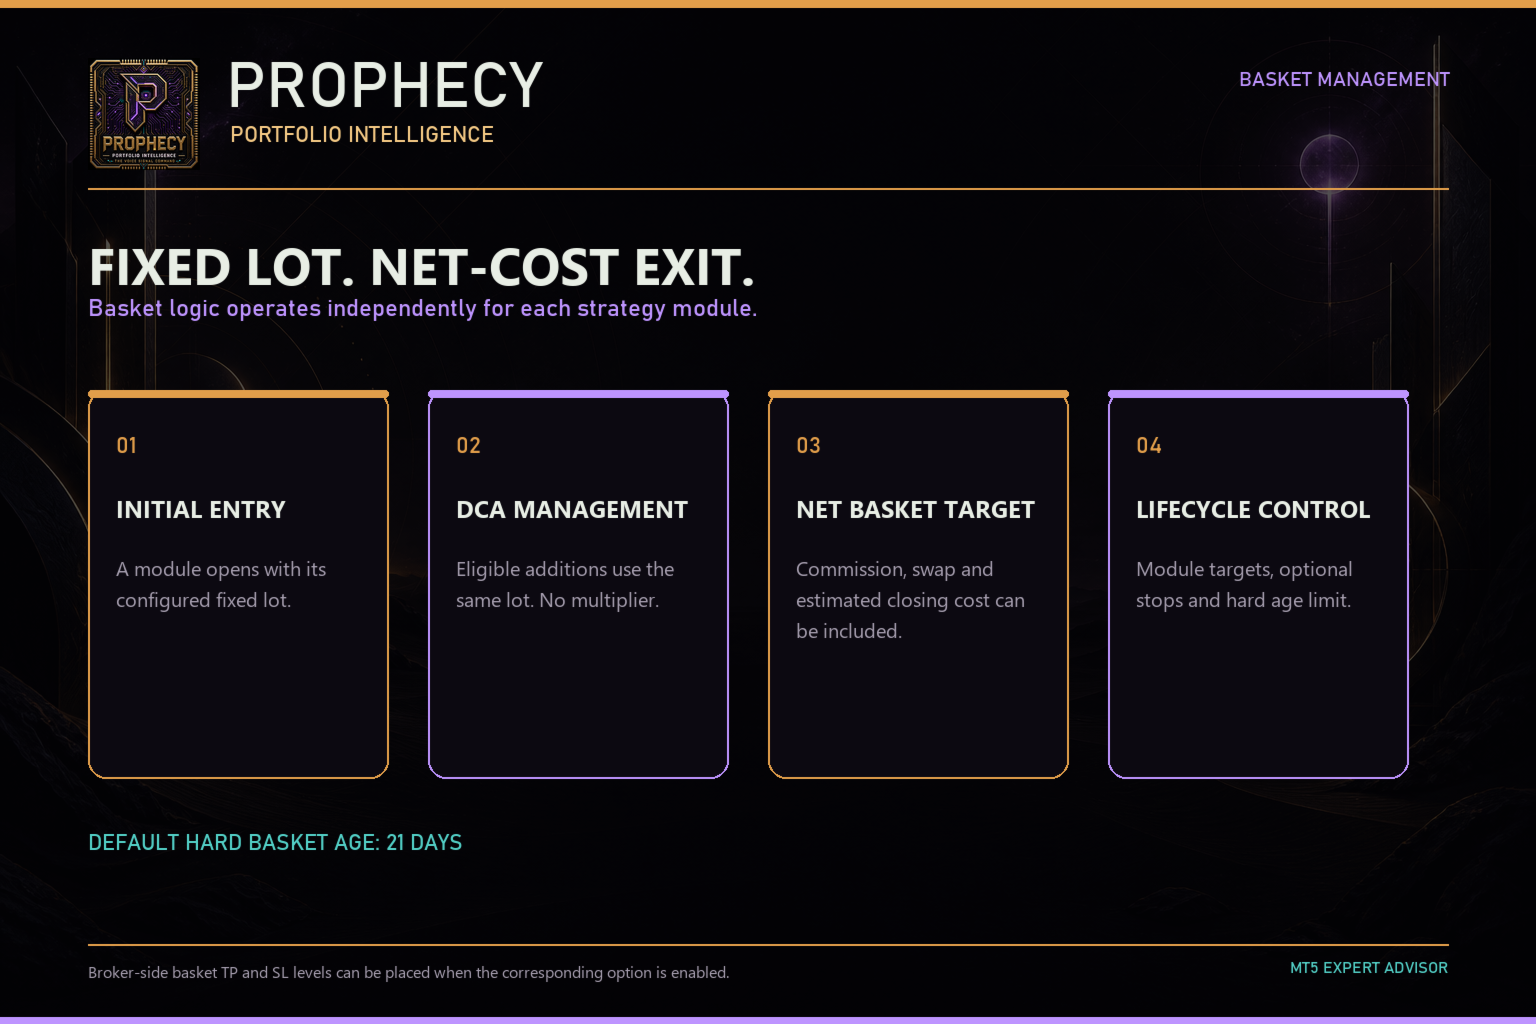Click the No multiplier description text
Viewport: 1536px width, 1024px height.
click(x=565, y=584)
